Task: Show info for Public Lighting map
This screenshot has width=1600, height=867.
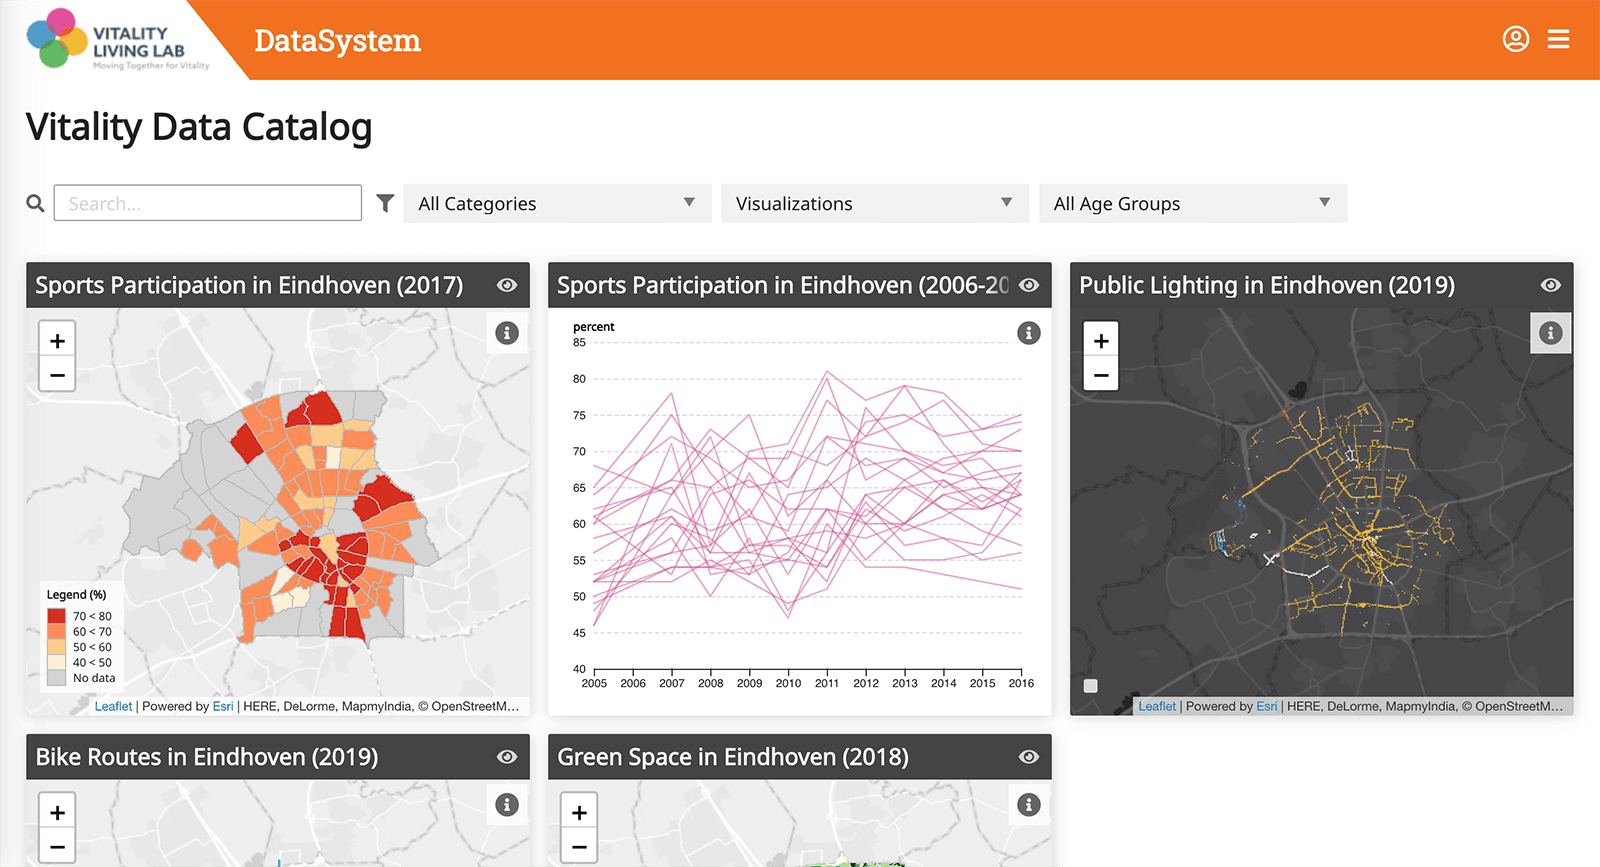Action: pyautogui.click(x=1551, y=332)
